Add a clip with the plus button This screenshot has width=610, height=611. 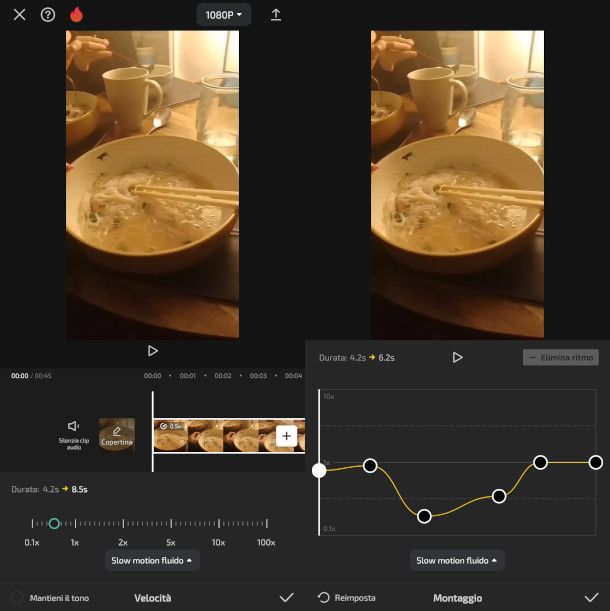(x=286, y=436)
